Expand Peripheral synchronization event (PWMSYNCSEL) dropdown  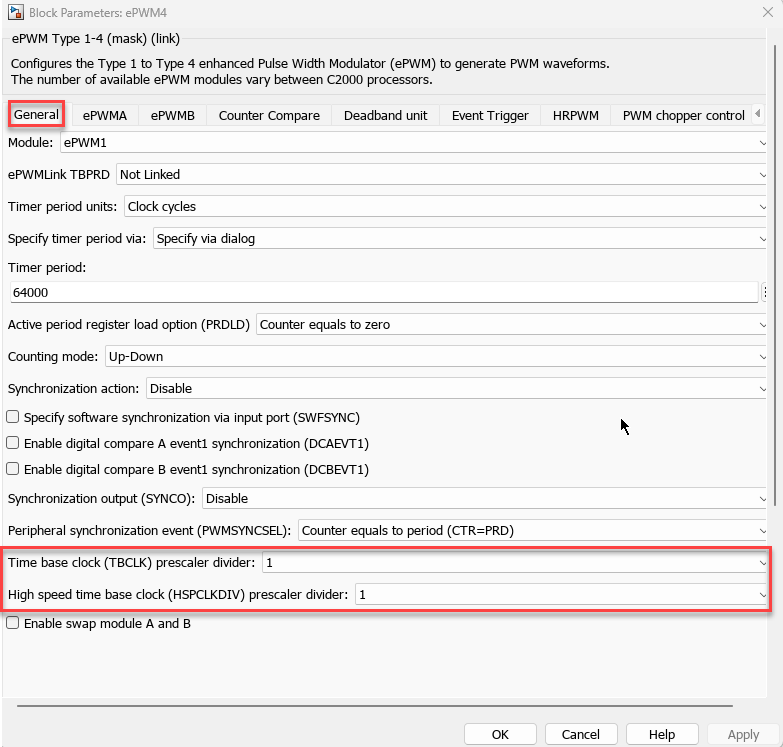(x=532, y=530)
